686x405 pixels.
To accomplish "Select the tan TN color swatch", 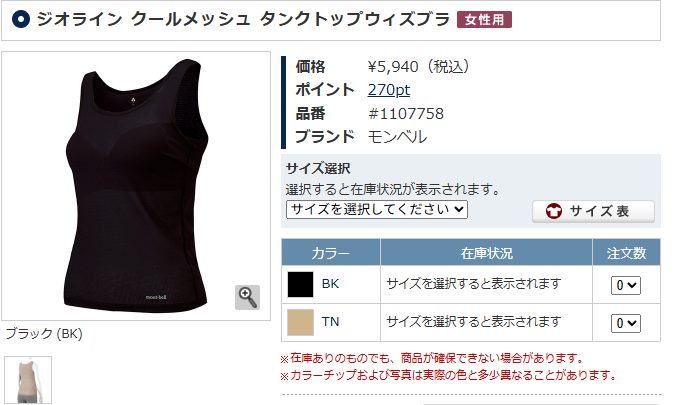I will click(x=301, y=322).
